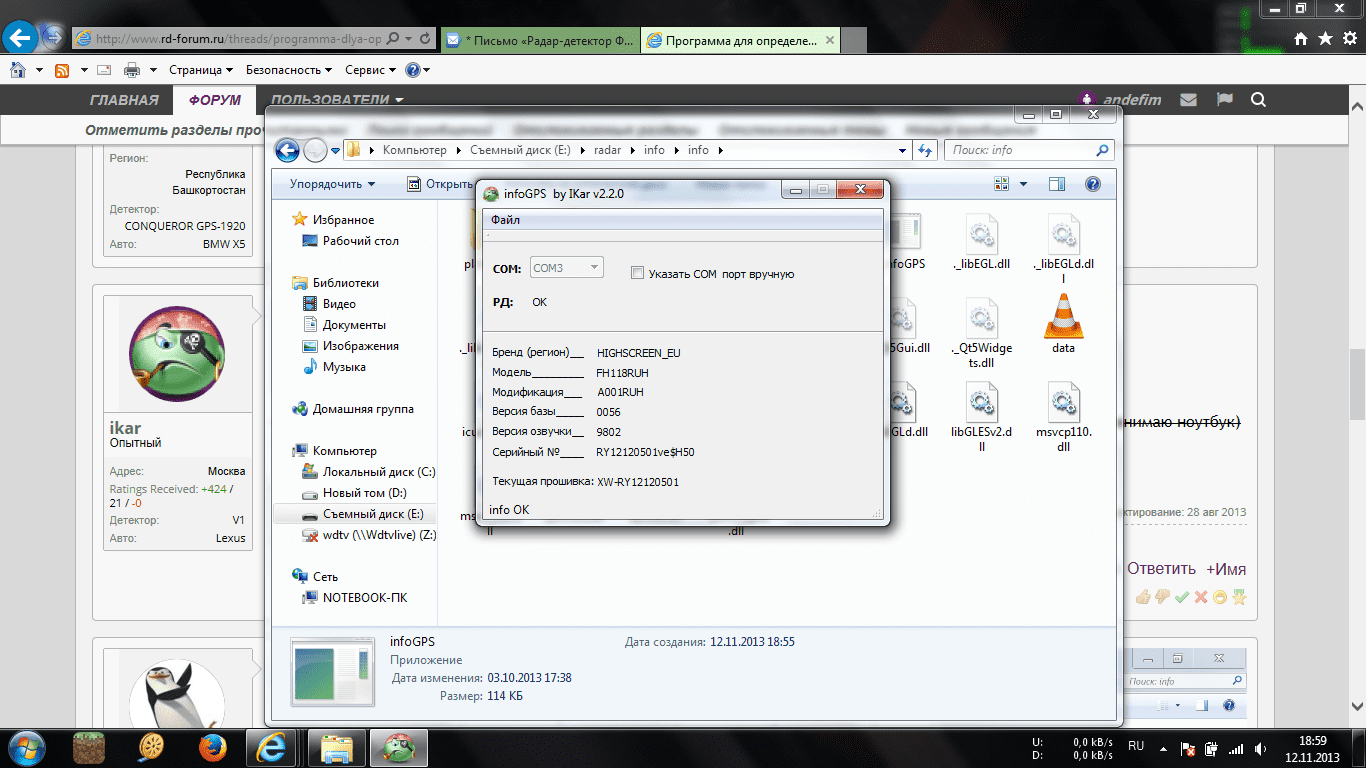1366x768 pixels.
Task: Expand the Упорядочить dropdown
Action: tap(332, 184)
